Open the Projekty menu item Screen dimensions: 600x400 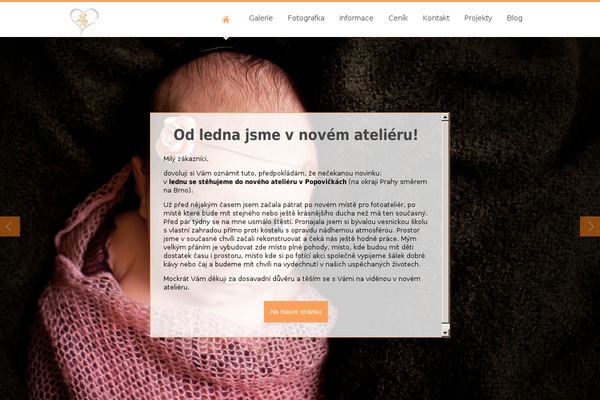pyautogui.click(x=478, y=18)
